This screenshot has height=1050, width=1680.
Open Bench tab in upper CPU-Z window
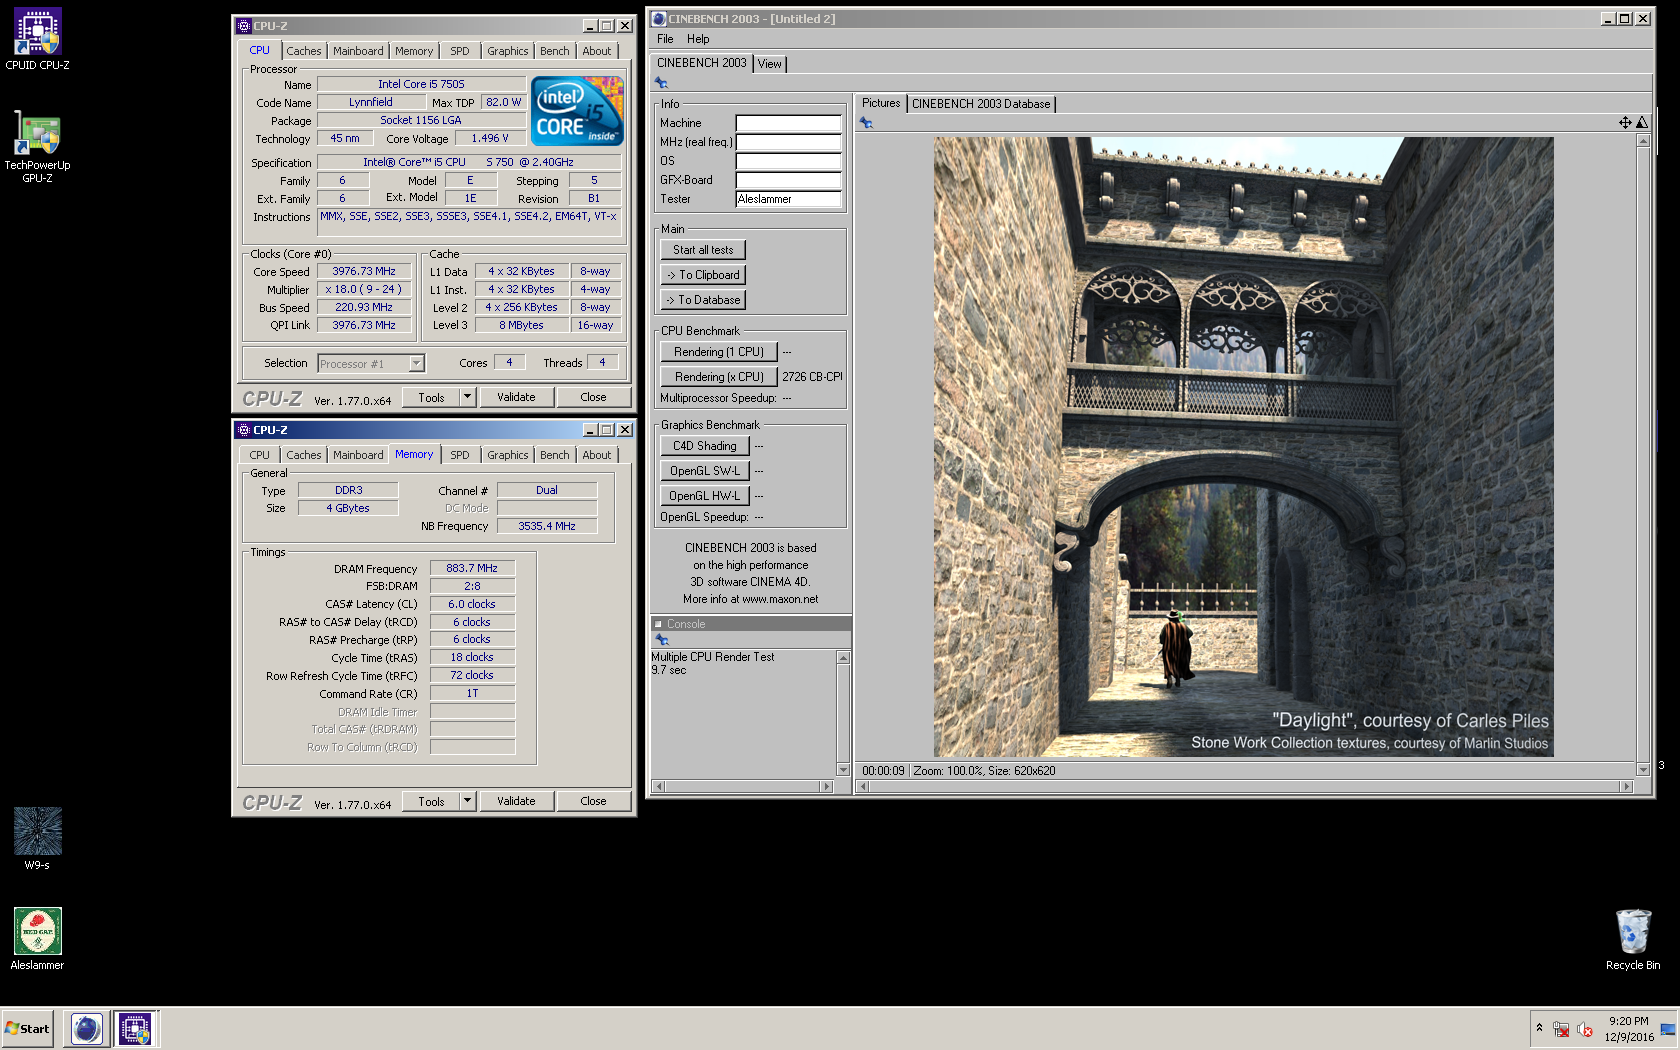pos(555,51)
